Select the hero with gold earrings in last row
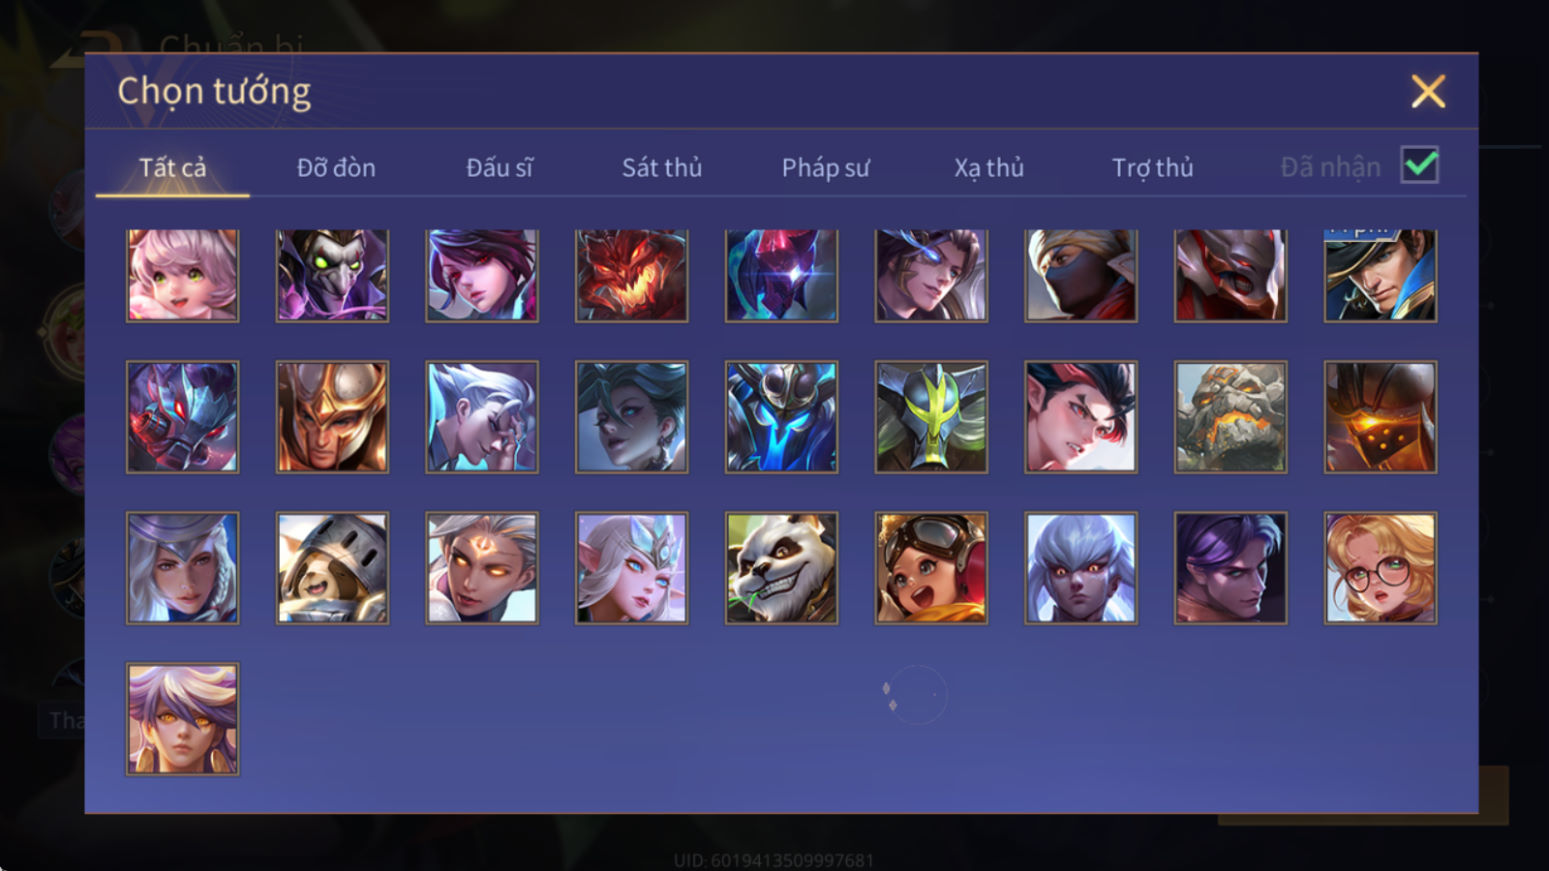The image size is (1549, 871). (183, 719)
